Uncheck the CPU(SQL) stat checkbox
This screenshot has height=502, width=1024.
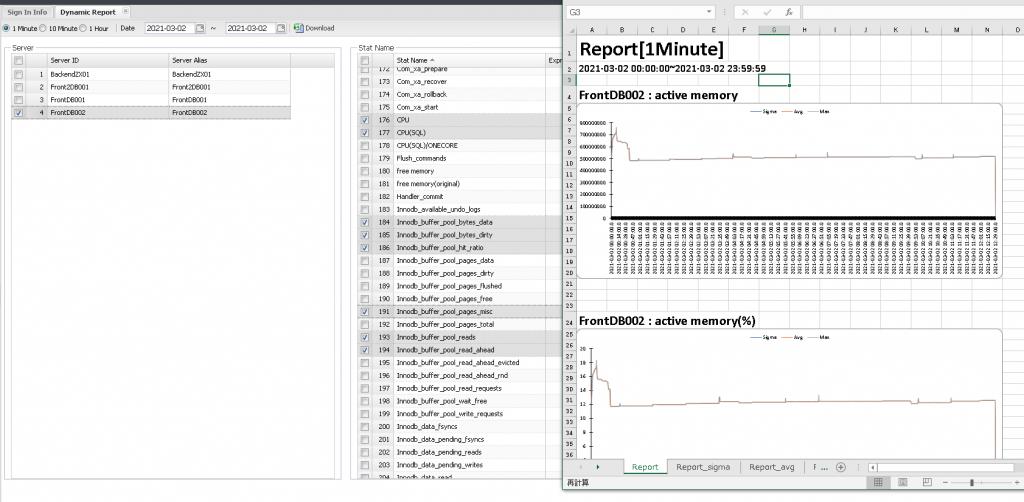(364, 133)
